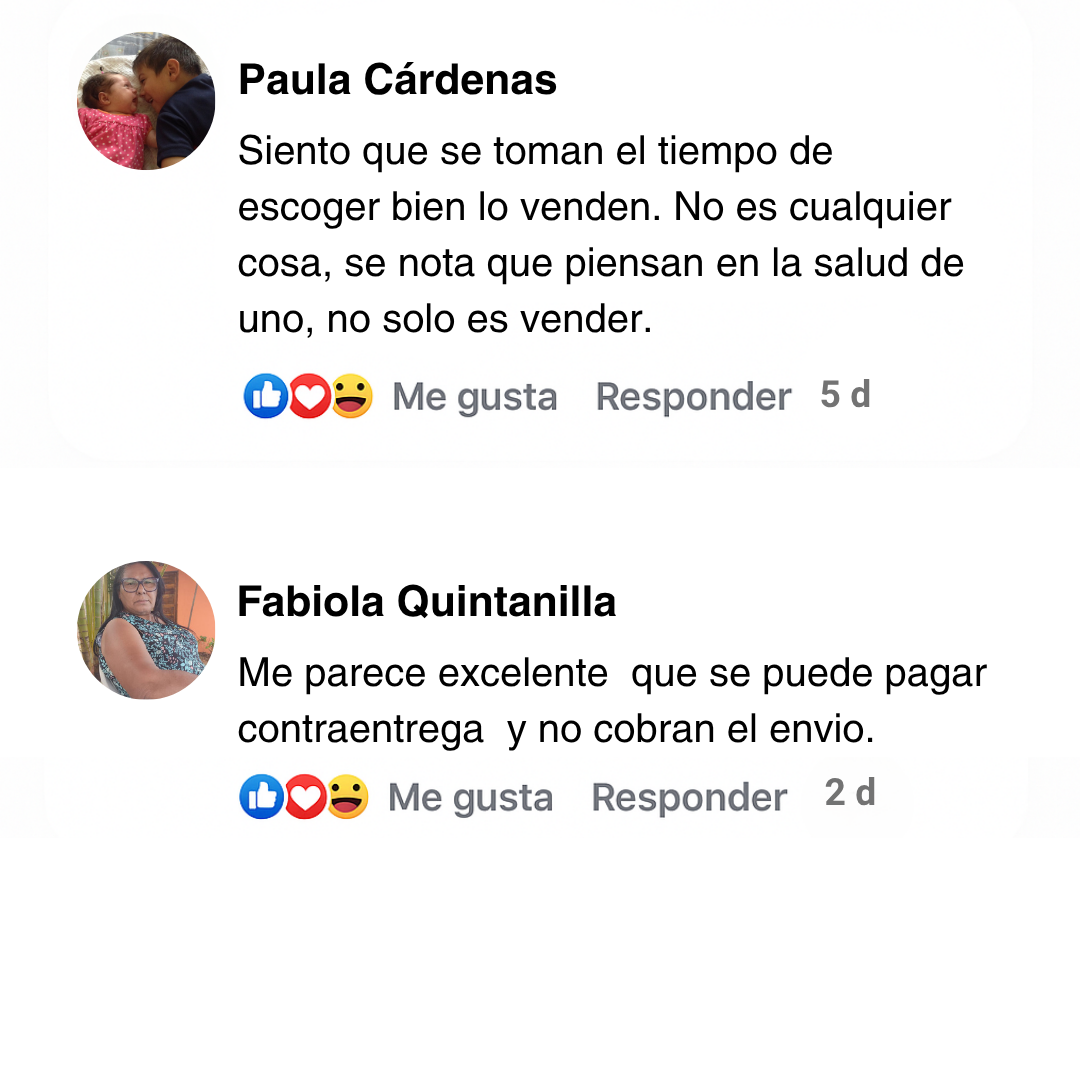
Task: Select Paula's comment text about salud
Action: [x=601, y=235]
